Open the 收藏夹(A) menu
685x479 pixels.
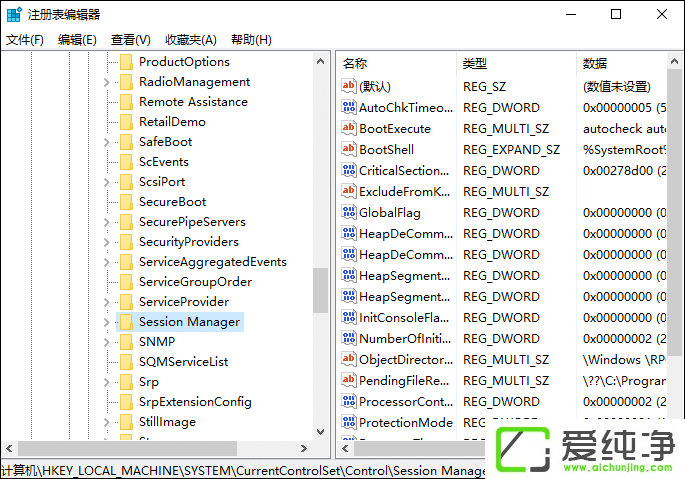[190, 40]
